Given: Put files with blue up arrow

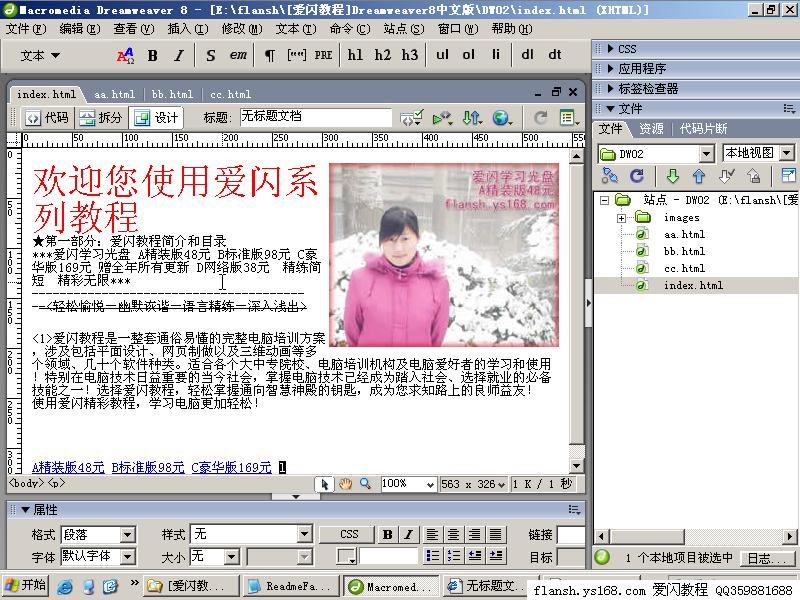Looking at the screenshot, I should tap(698, 177).
